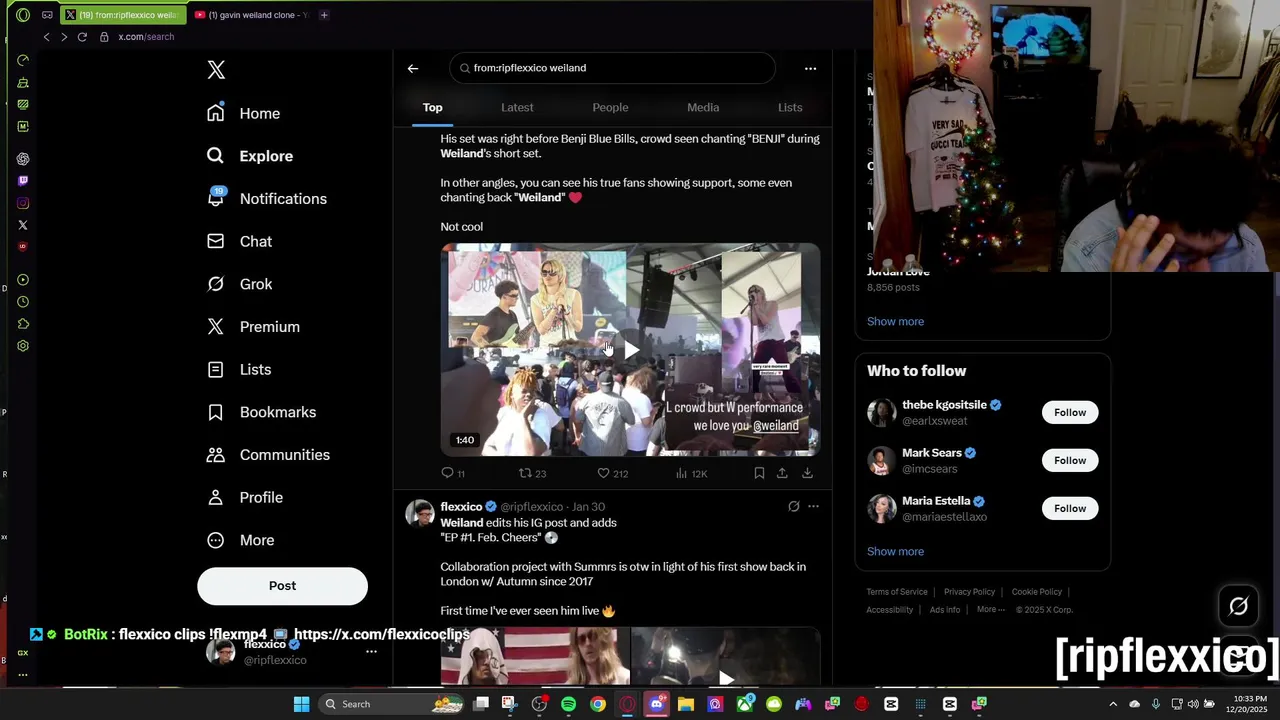Image resolution: width=1280 pixels, height=720 pixels.
Task: Share the Weiland crowd video post
Action: coord(782,473)
